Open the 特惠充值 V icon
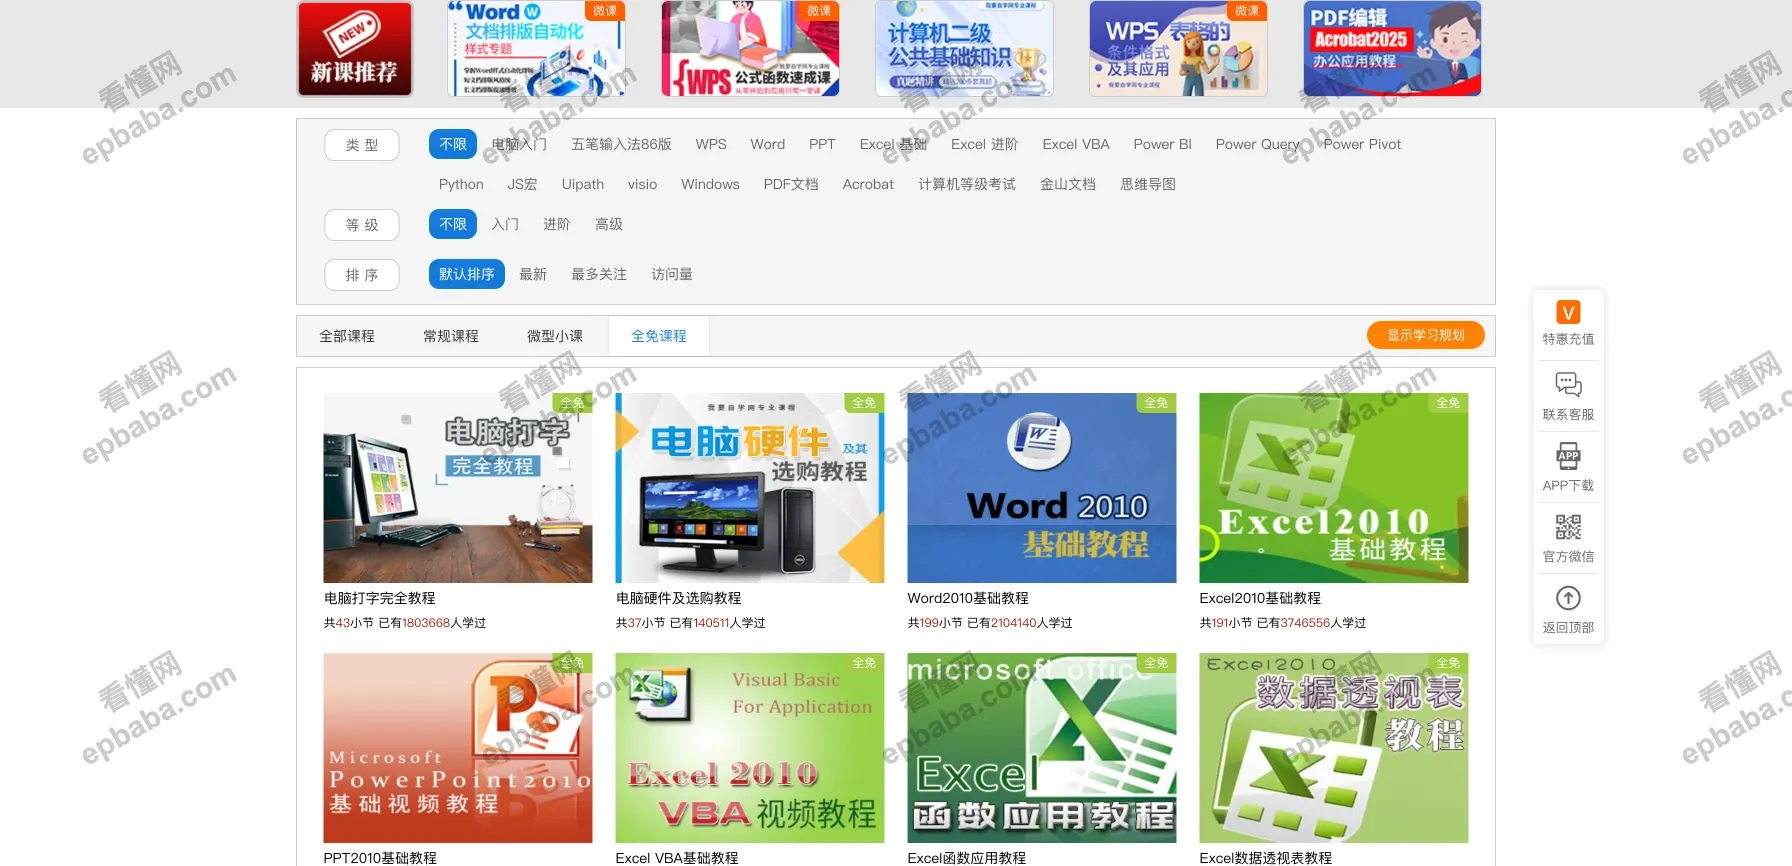This screenshot has height=866, width=1792. point(1568,312)
